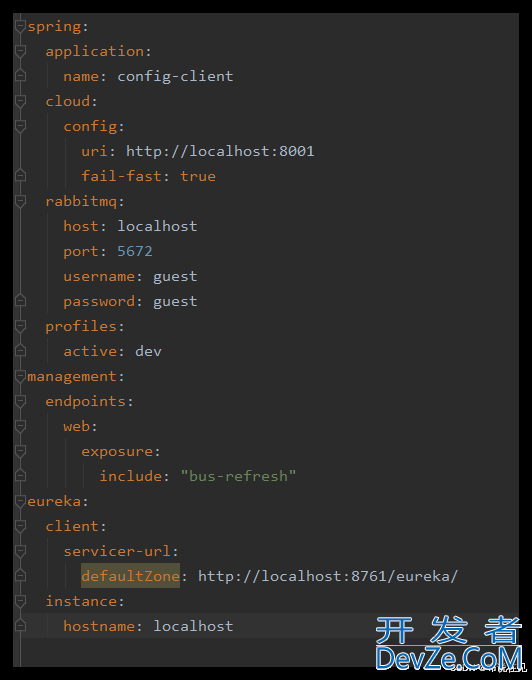Click the highlighted defaultZone key
The width and height of the screenshot is (532, 680).
tap(131, 576)
